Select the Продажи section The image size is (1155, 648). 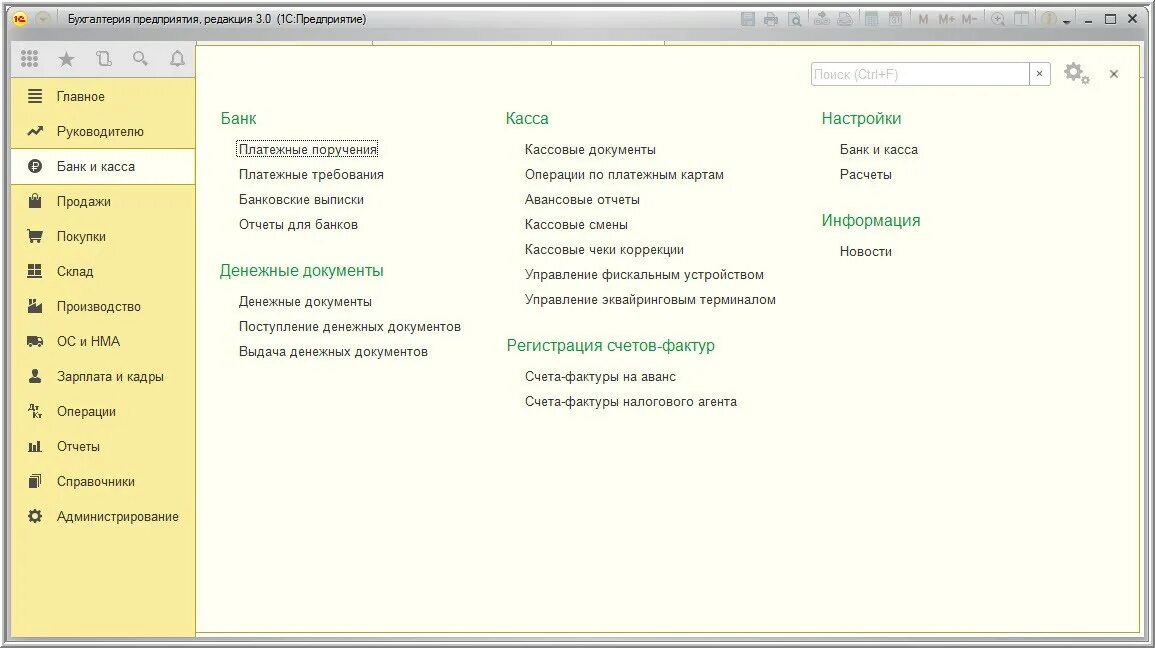pos(103,201)
